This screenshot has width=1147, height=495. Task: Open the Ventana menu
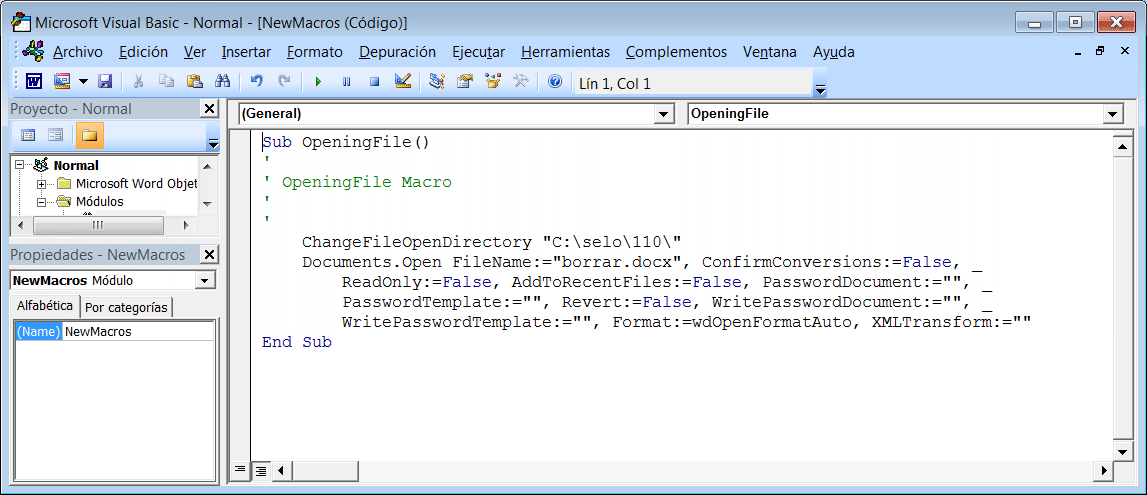pos(770,52)
